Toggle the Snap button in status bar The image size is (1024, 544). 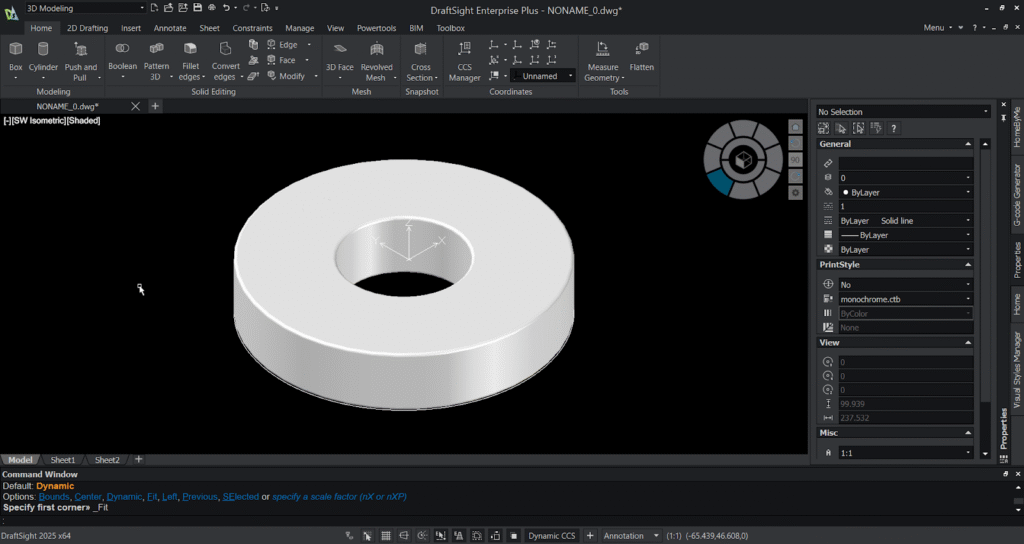[368, 536]
